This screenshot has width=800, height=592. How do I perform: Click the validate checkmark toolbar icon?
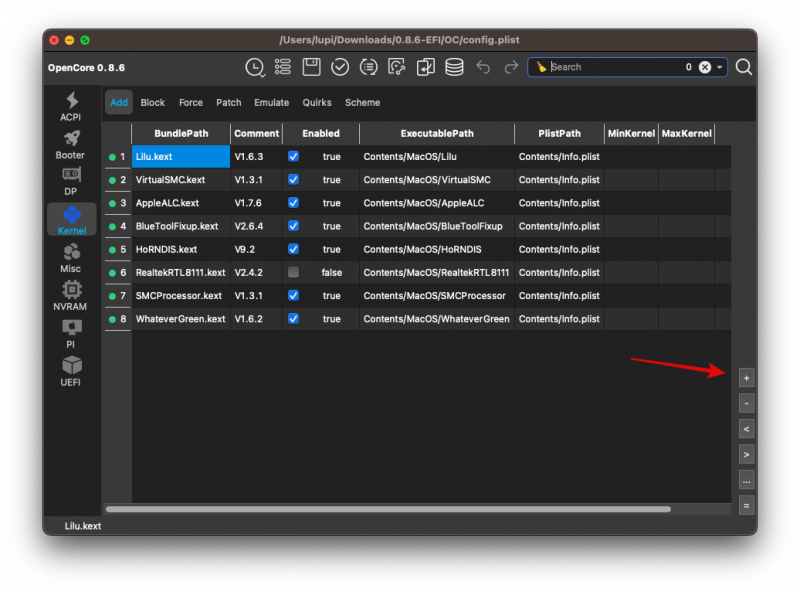click(x=340, y=67)
